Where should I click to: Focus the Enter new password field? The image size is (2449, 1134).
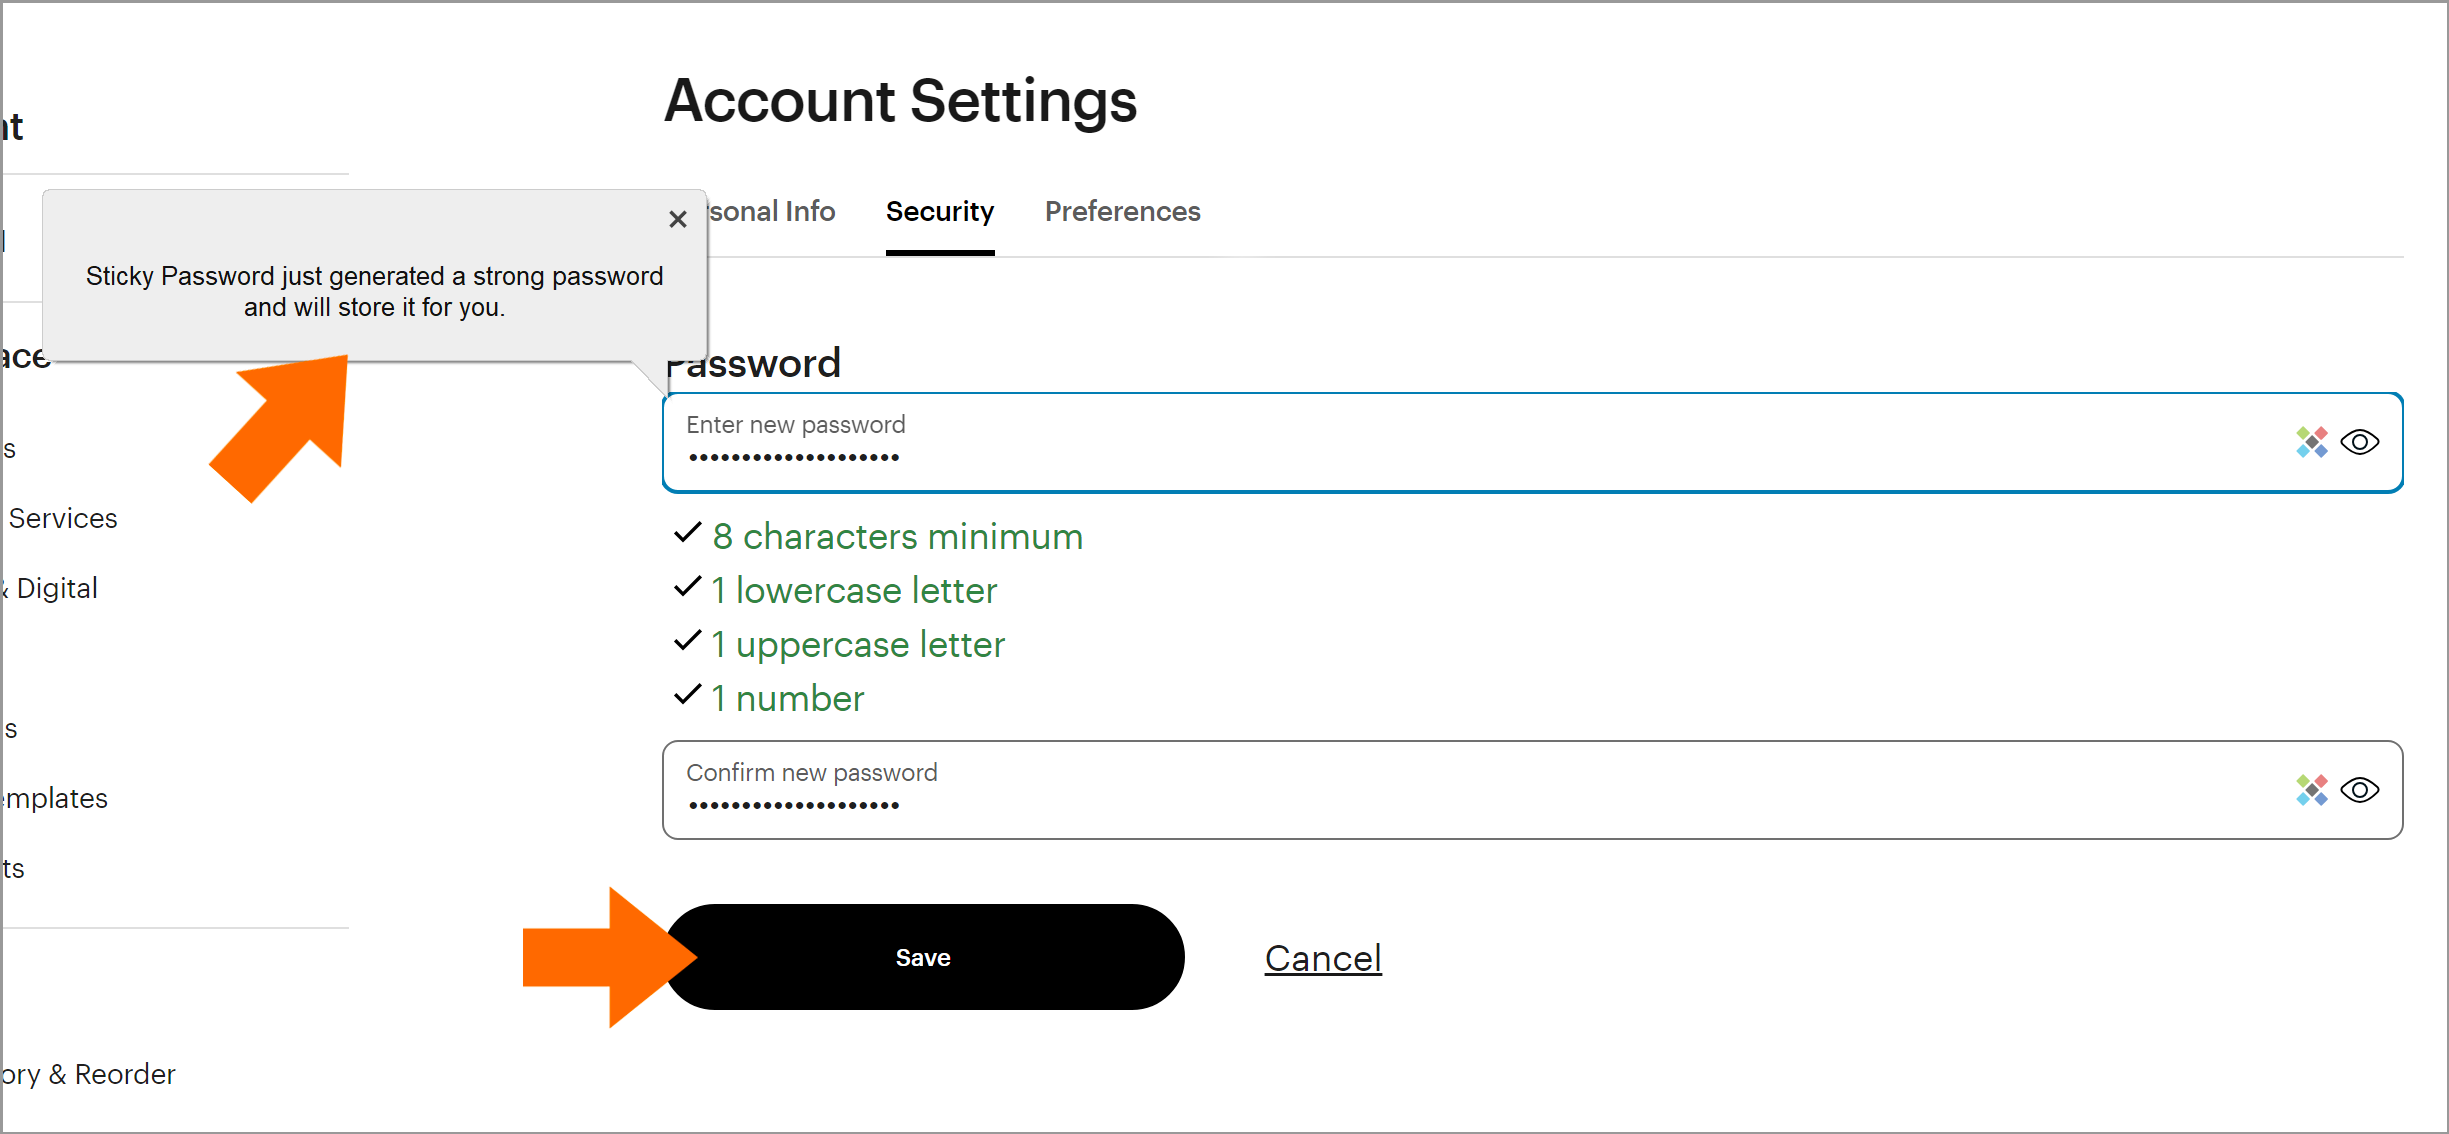[x=1533, y=442]
